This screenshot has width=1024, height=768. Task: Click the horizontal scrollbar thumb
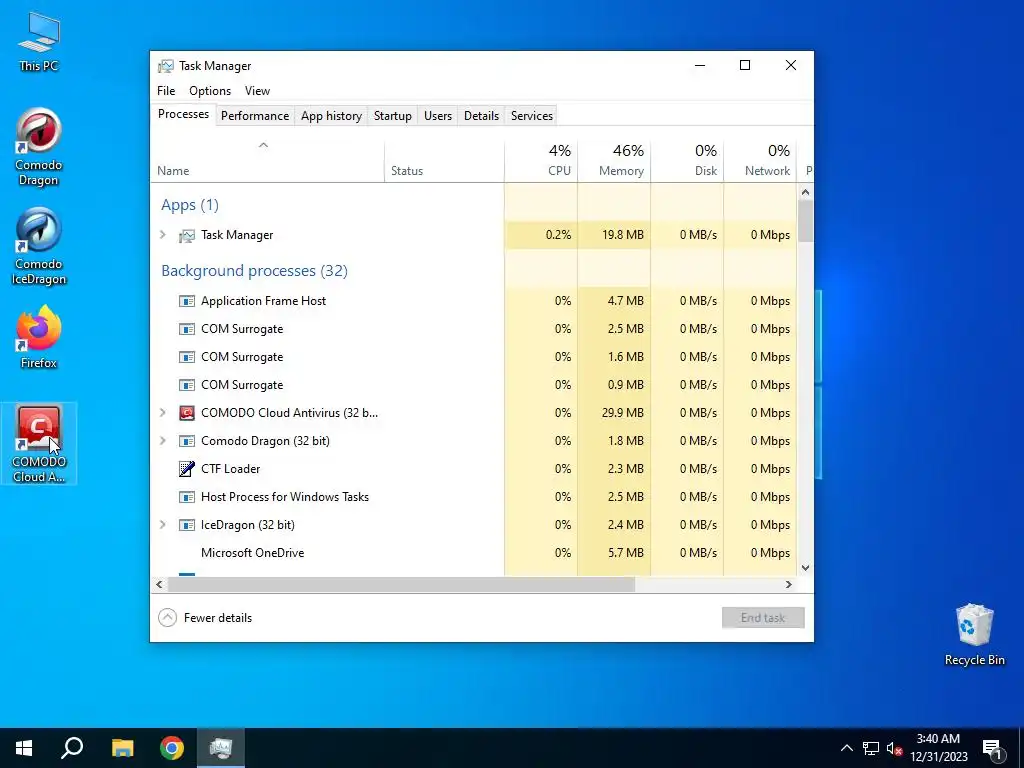[401, 584]
